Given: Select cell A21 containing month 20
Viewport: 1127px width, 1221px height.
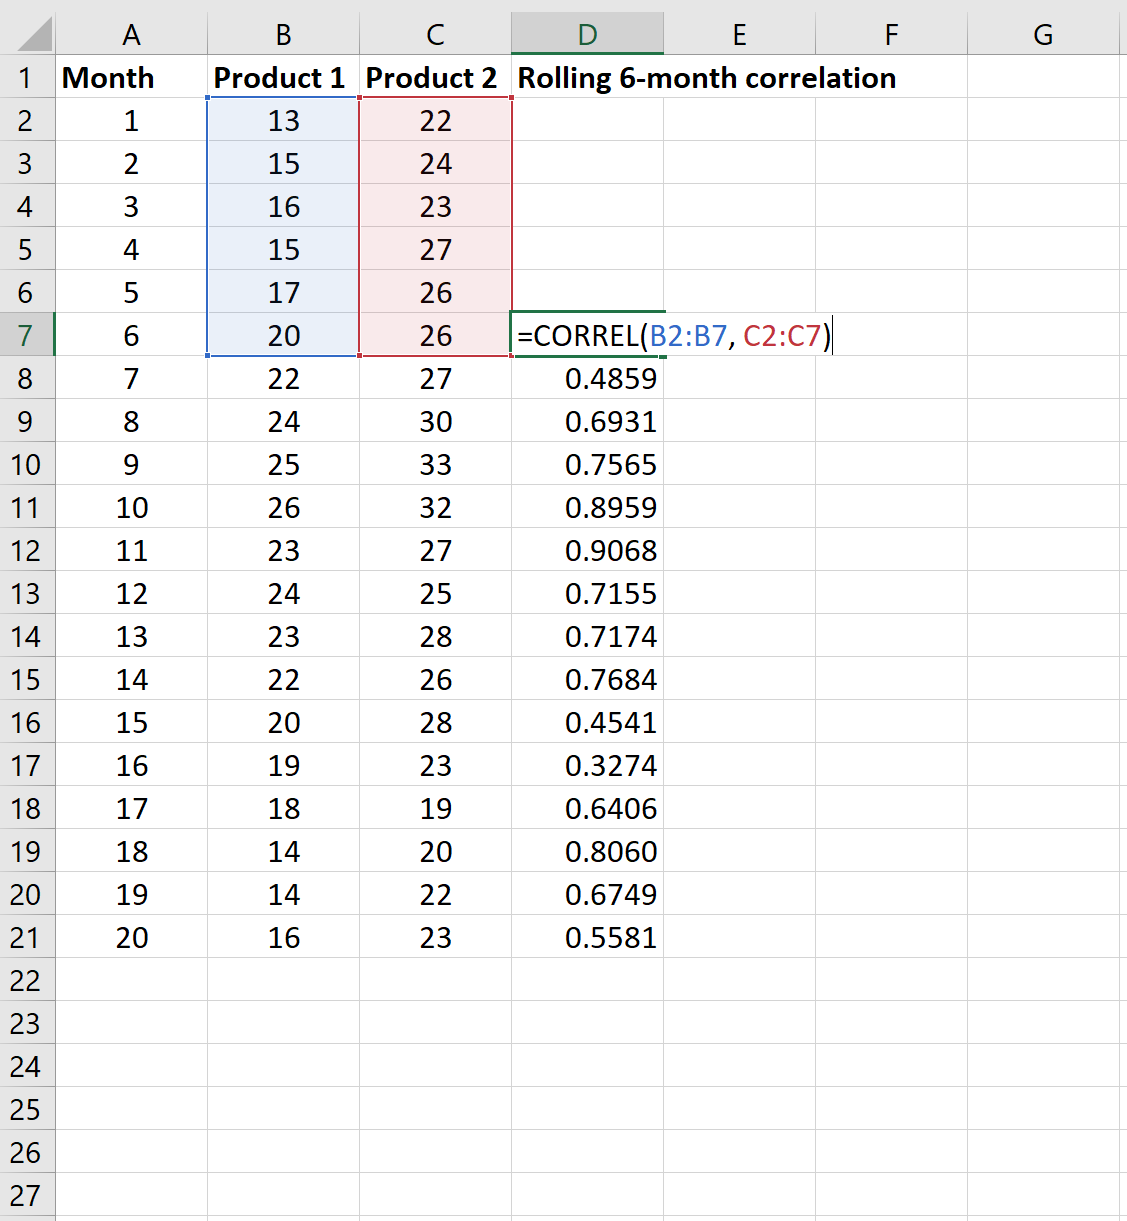Looking at the screenshot, I should 131,937.
